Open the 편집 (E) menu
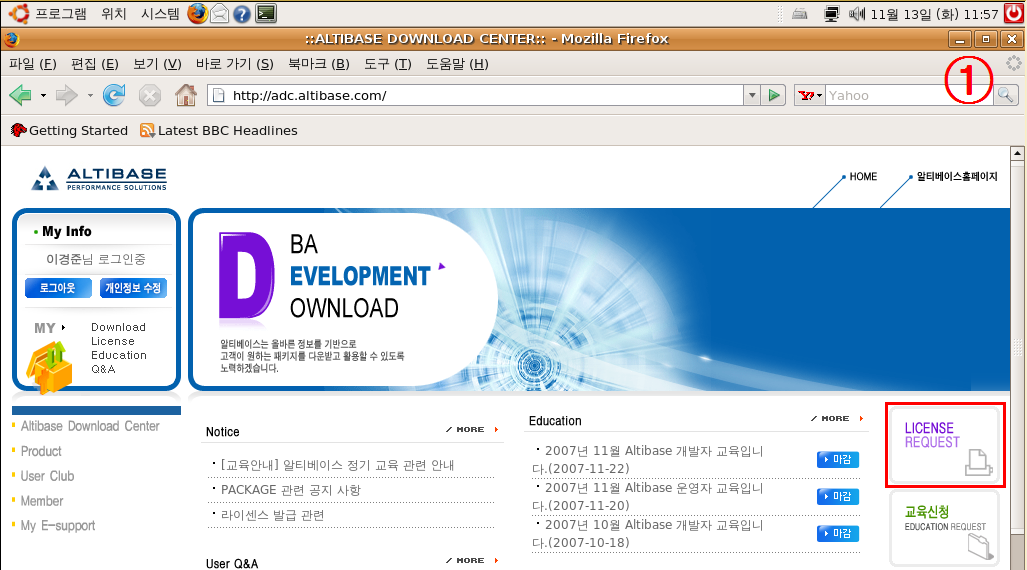The height and width of the screenshot is (570, 1027). tap(95, 64)
